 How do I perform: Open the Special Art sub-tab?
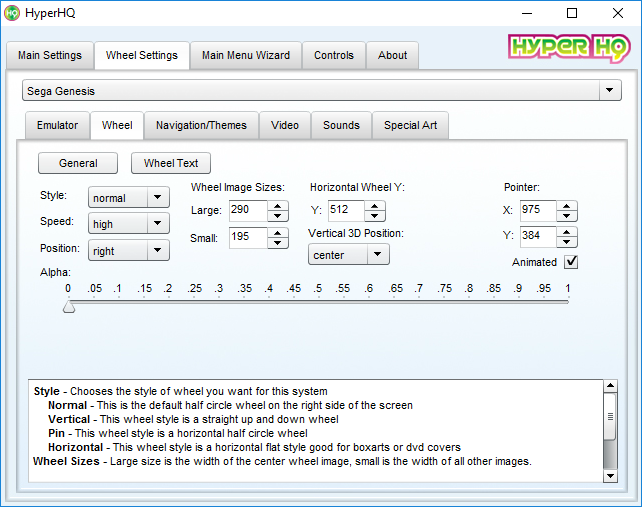tap(410, 125)
